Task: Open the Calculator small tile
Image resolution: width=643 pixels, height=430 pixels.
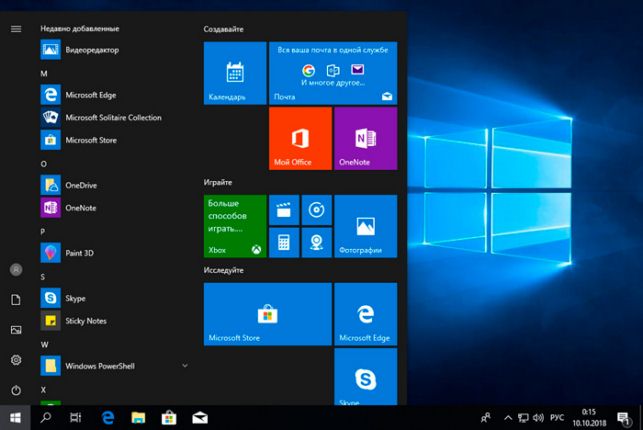Action: [x=284, y=243]
